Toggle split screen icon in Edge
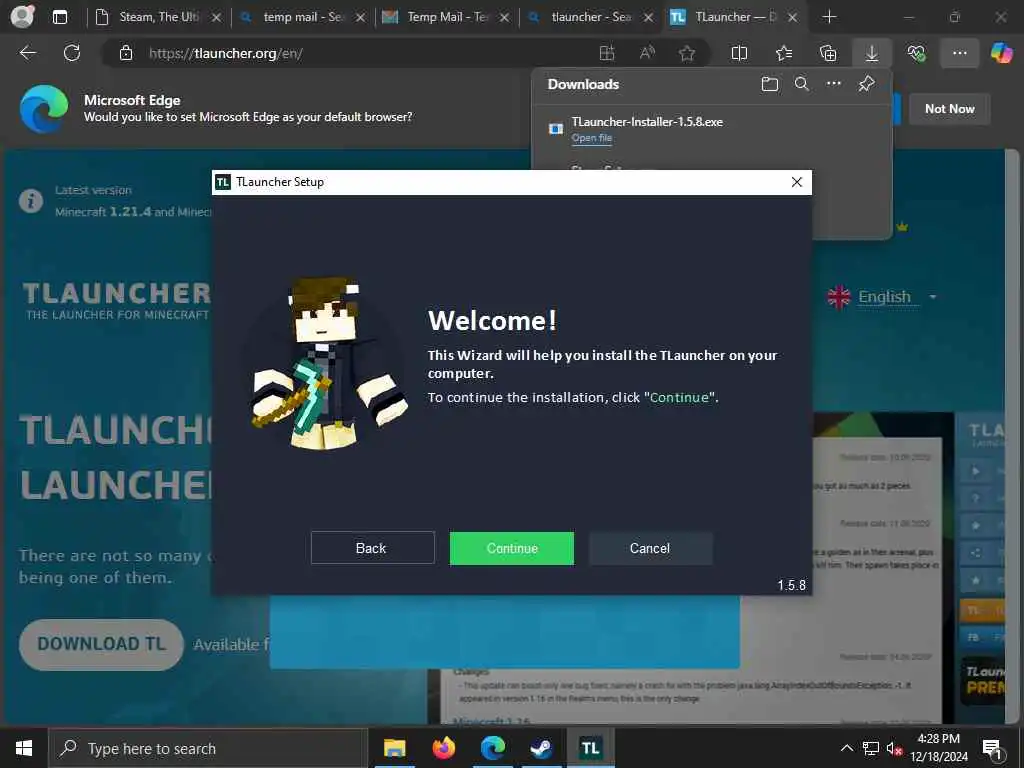This screenshot has height=768, width=1024. [x=739, y=54]
